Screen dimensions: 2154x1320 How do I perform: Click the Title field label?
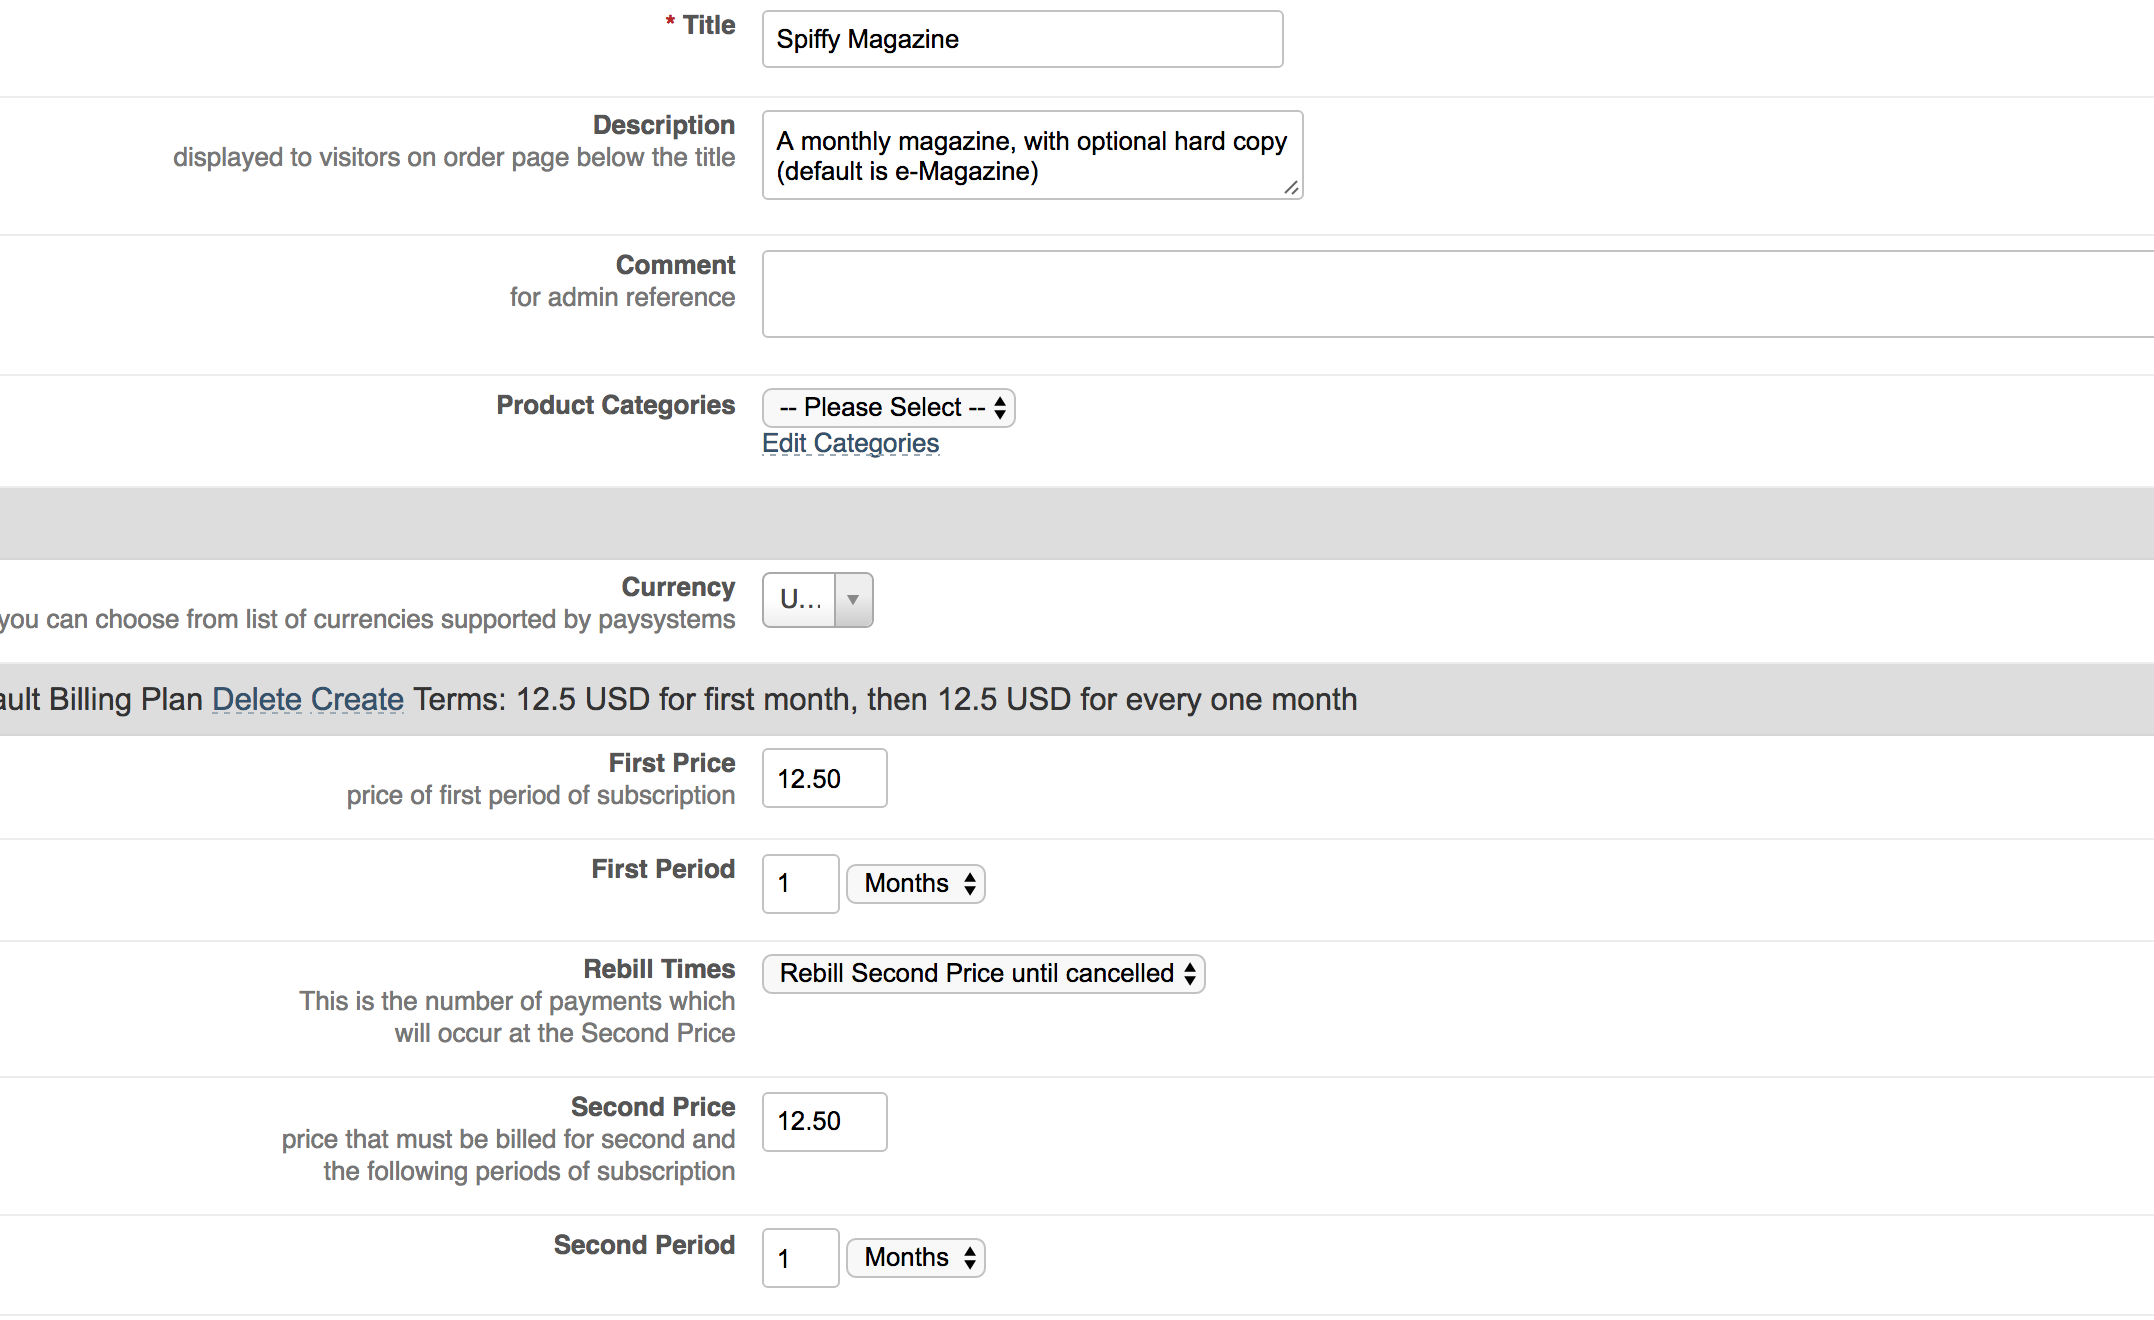[x=708, y=25]
